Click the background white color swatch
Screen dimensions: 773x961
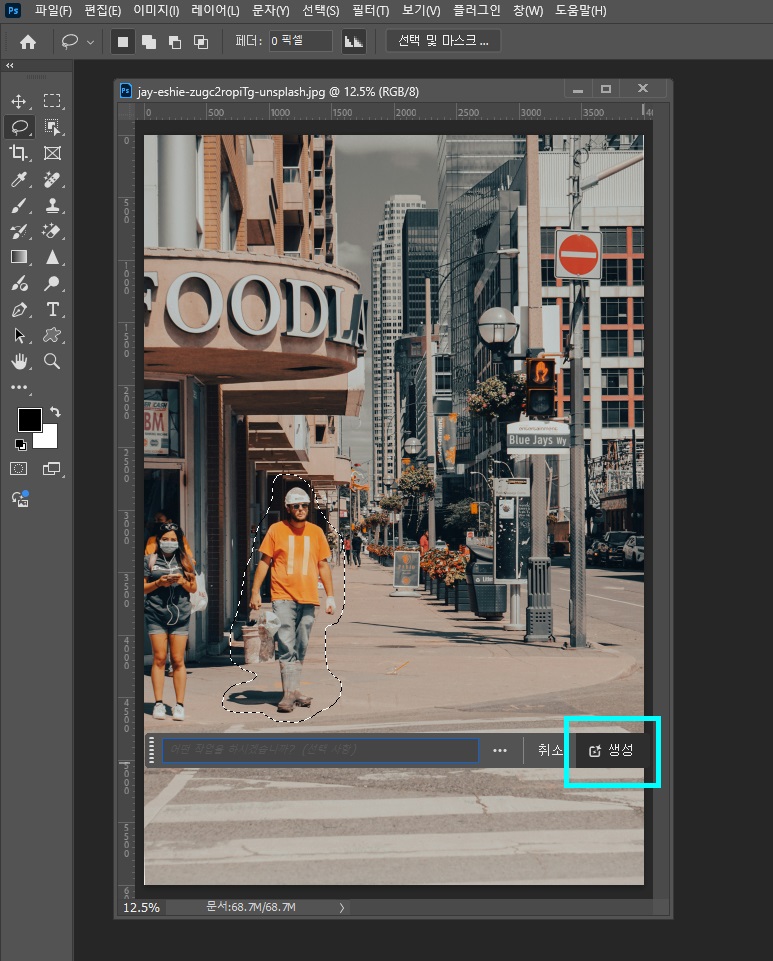(49, 440)
